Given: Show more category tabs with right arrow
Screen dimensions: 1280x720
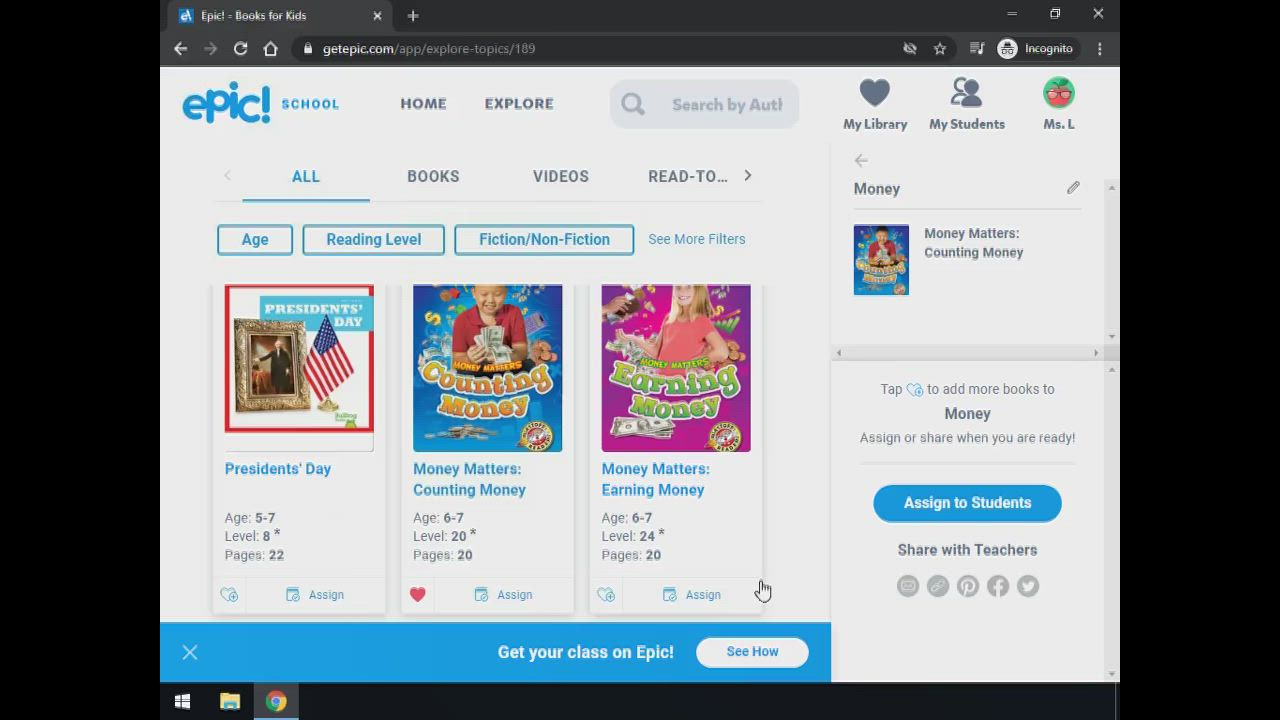Looking at the screenshot, I should [747, 176].
